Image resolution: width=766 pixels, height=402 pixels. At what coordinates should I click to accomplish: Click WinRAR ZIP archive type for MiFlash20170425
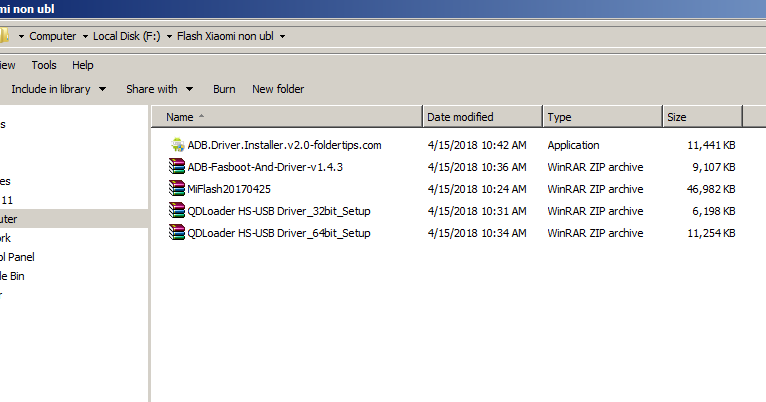[595, 189]
